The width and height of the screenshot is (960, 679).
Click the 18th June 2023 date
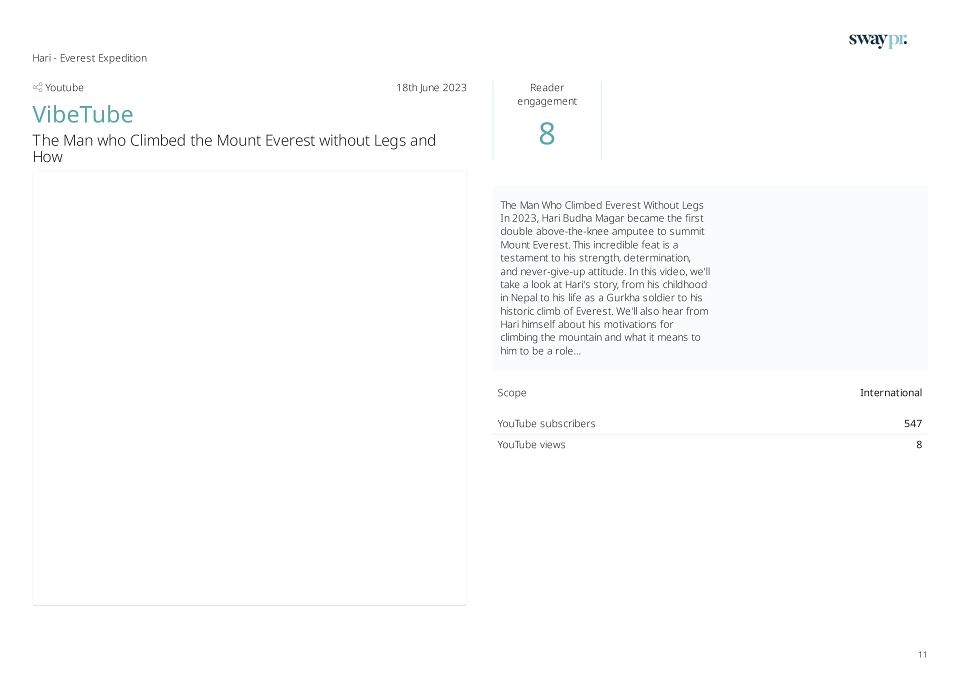[431, 88]
